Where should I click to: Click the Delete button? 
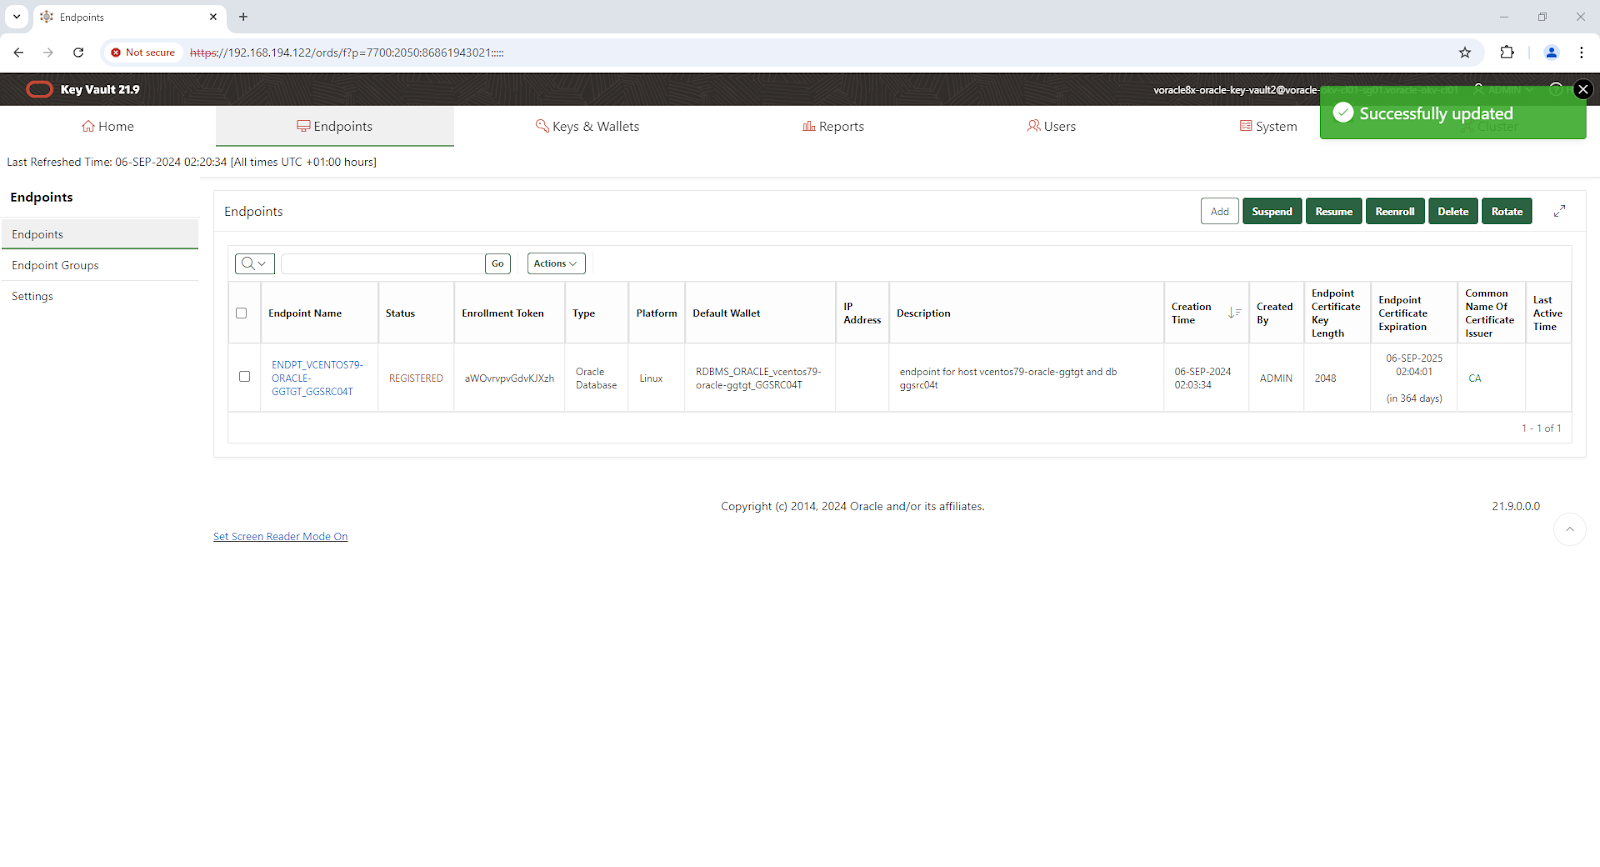(1453, 211)
